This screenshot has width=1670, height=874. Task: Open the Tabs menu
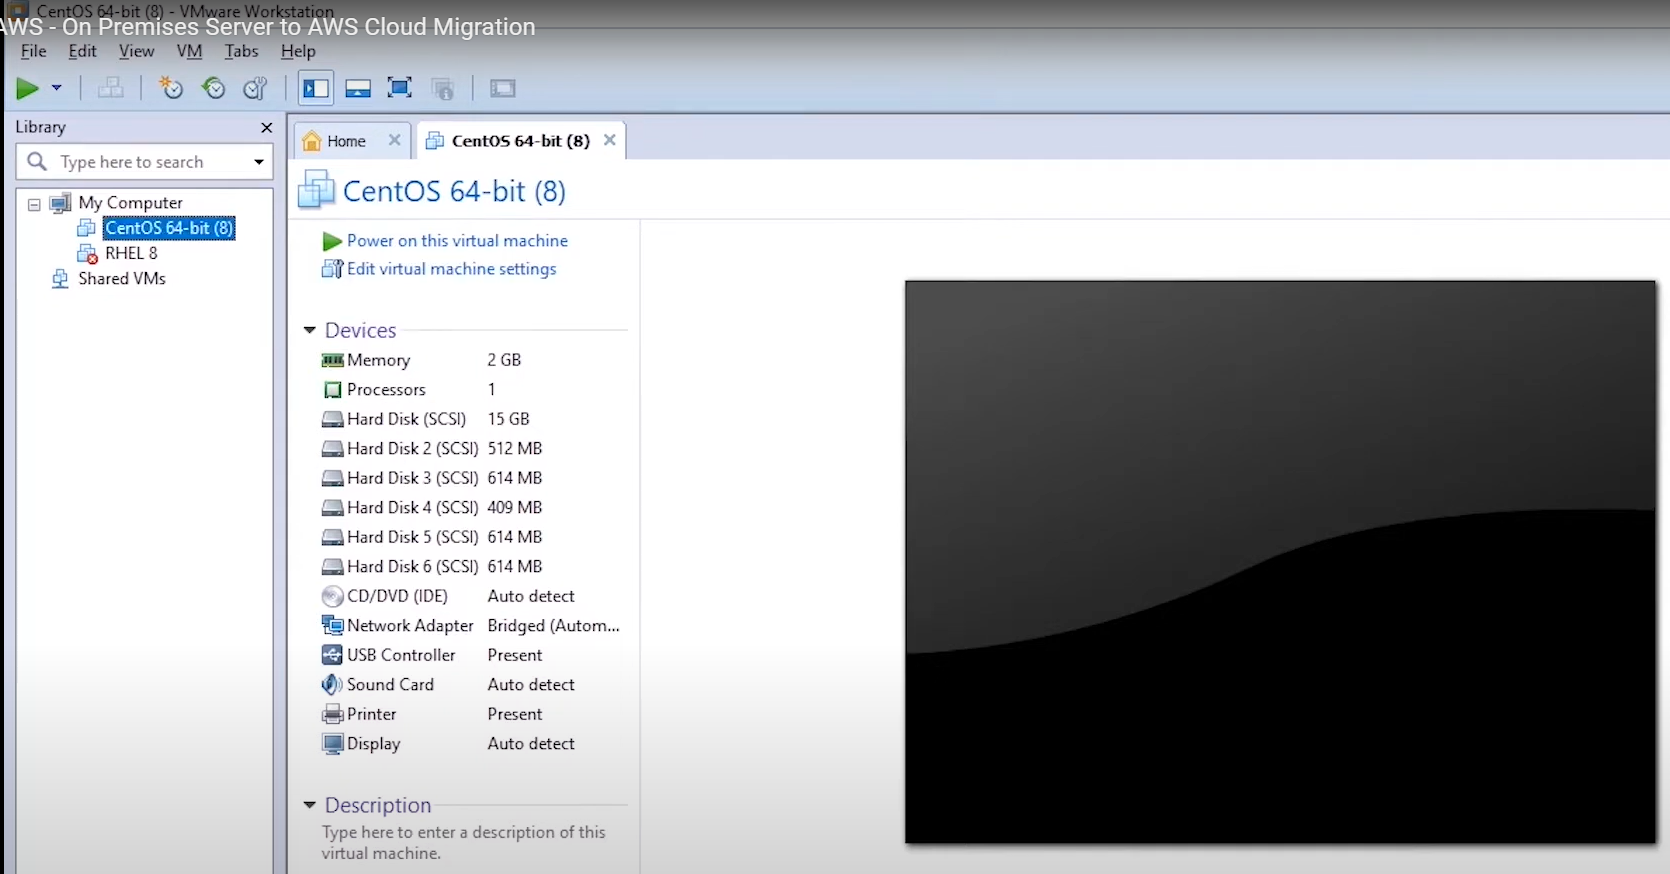241,51
